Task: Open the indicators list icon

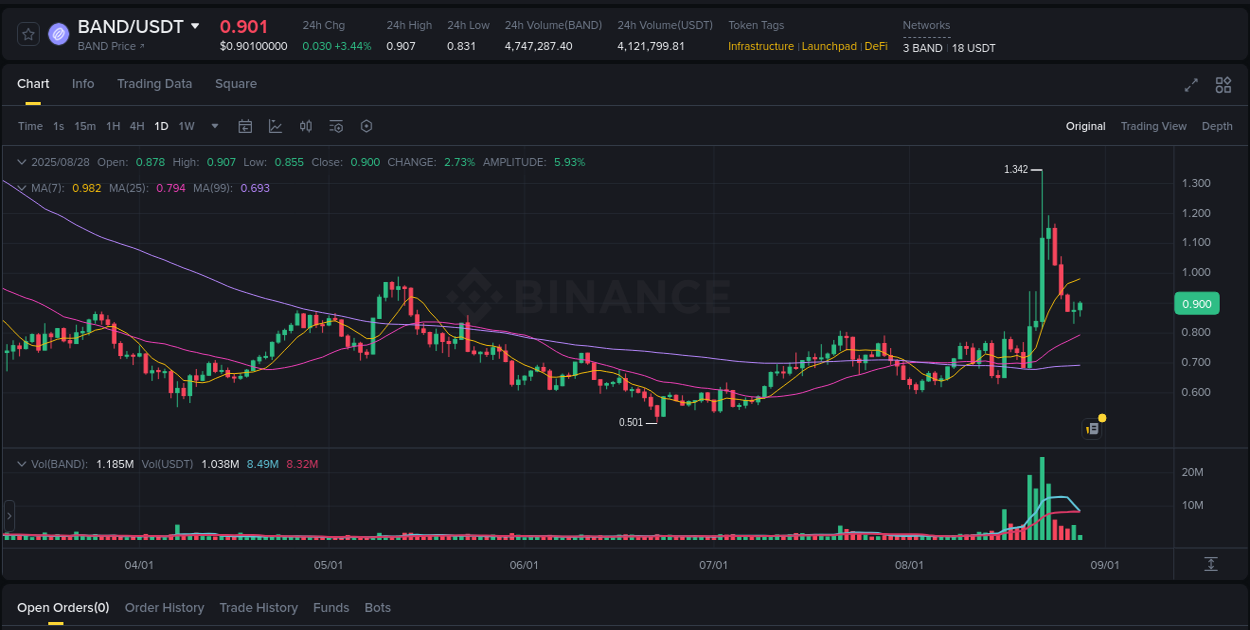Action: [336, 126]
